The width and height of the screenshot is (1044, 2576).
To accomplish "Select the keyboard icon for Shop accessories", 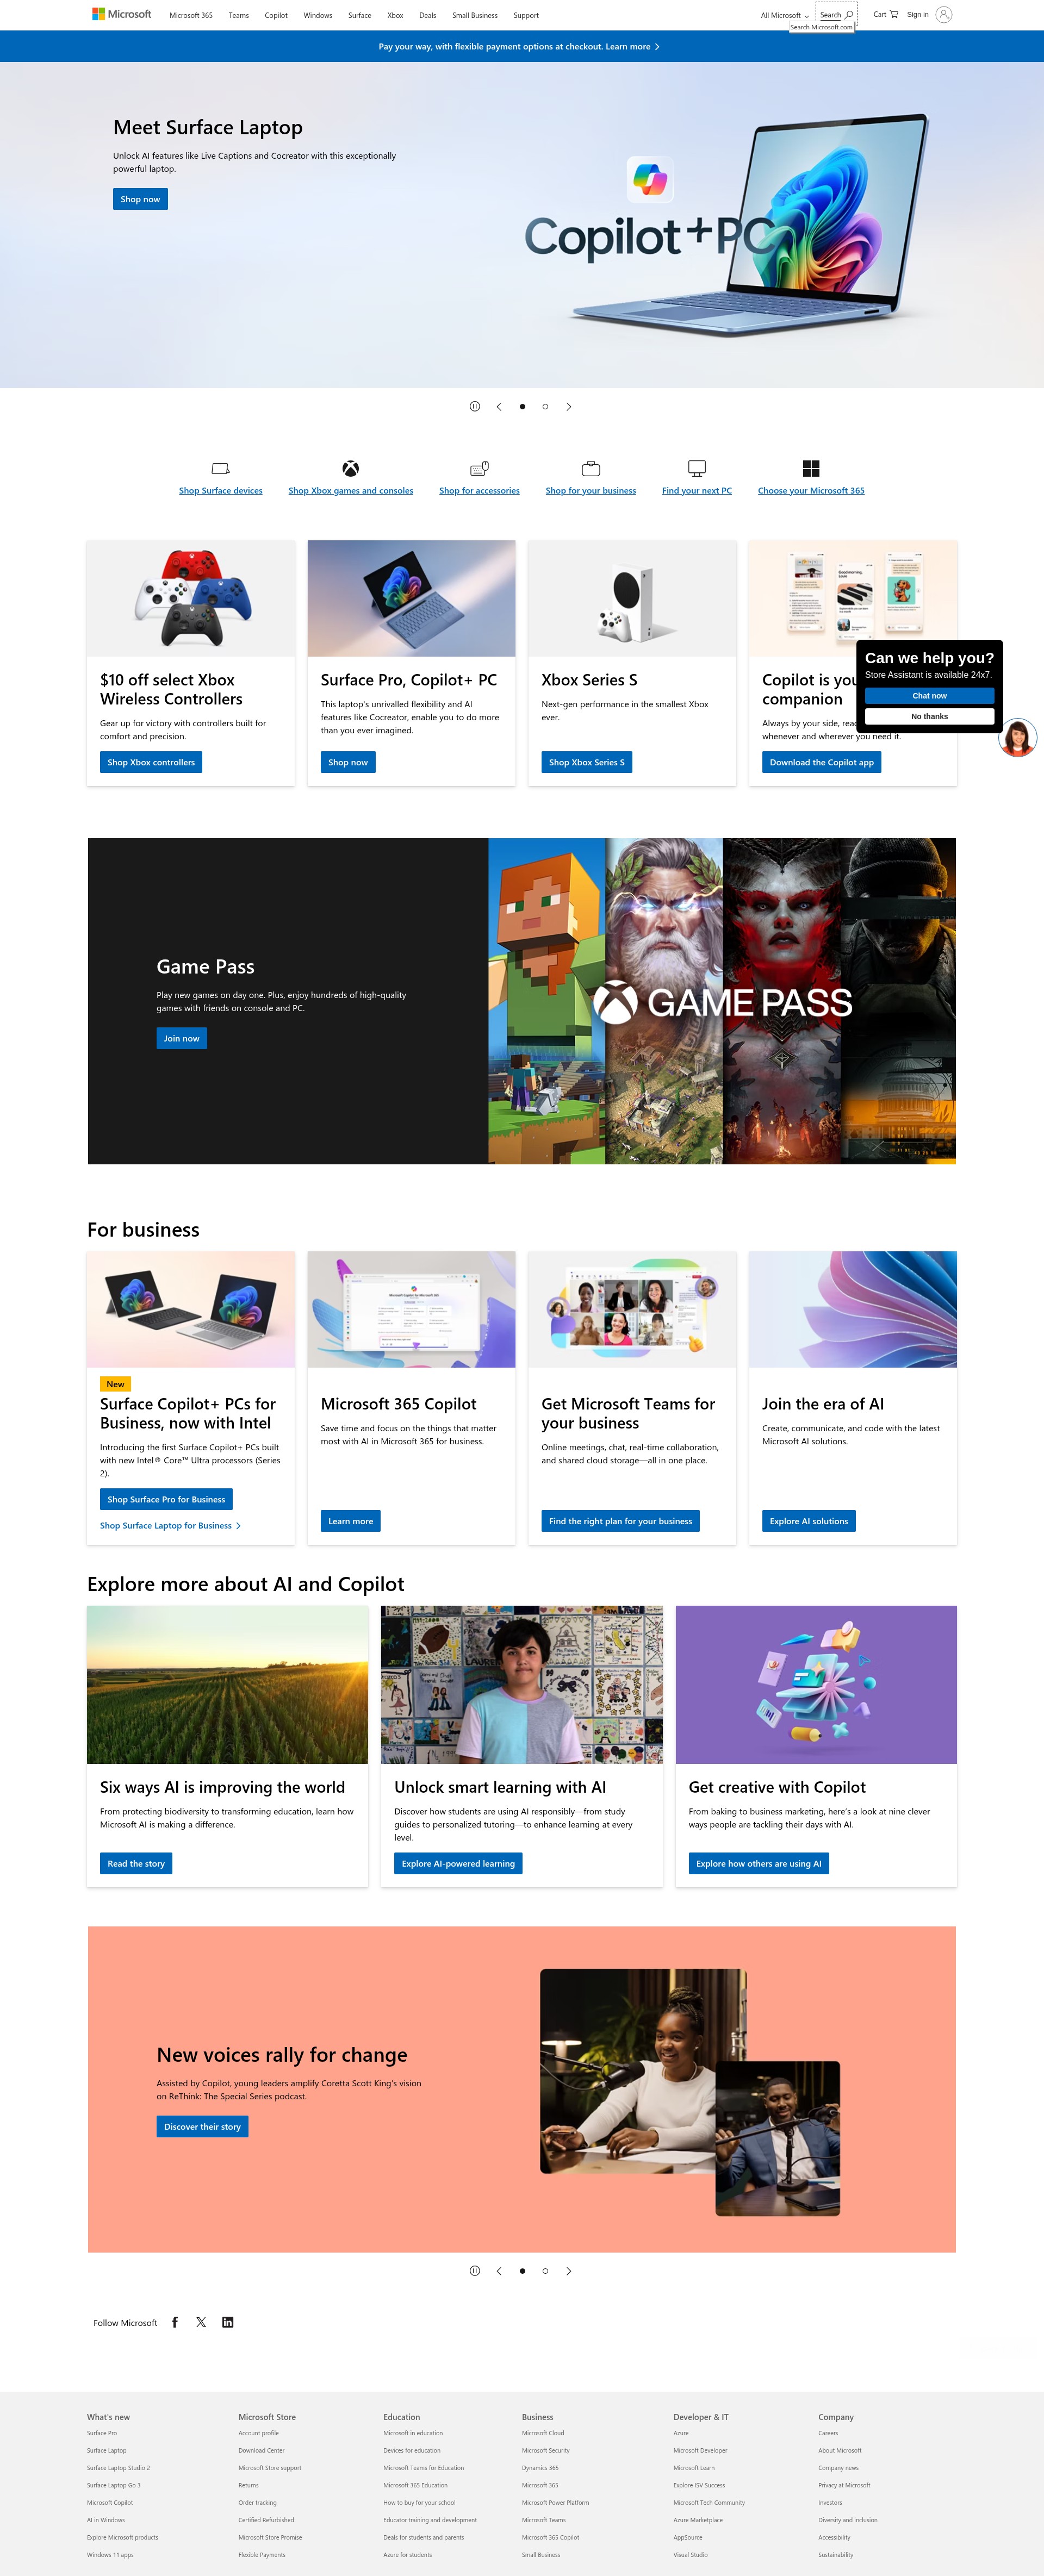I will [x=479, y=468].
